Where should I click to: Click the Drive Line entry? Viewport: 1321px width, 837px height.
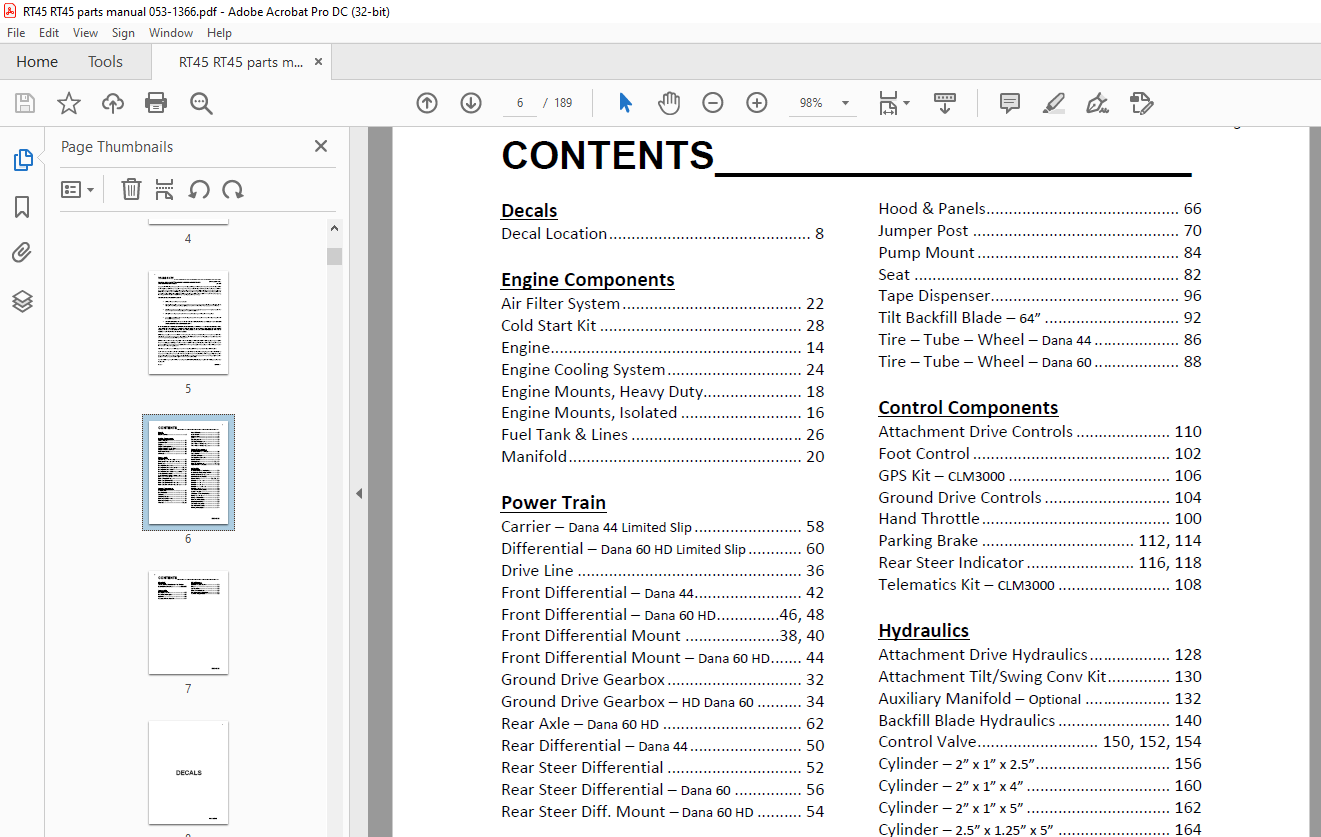pyautogui.click(x=662, y=571)
